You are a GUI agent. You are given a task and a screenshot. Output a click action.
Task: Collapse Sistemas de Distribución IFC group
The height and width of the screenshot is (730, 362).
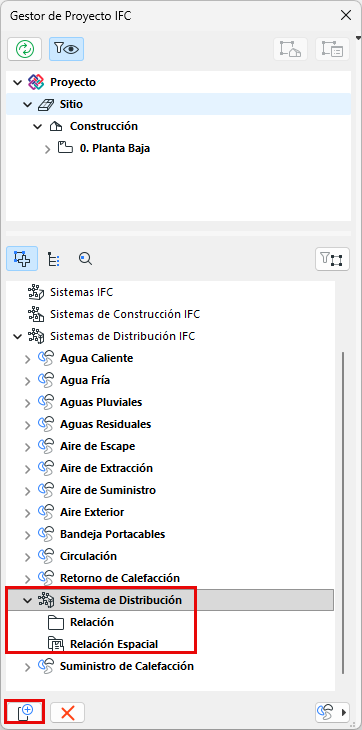pyautogui.click(x=18, y=337)
